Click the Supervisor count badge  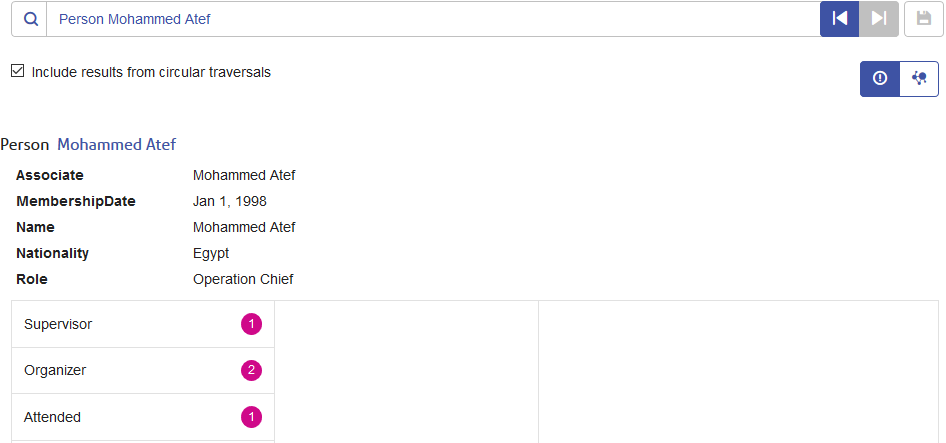tap(252, 324)
